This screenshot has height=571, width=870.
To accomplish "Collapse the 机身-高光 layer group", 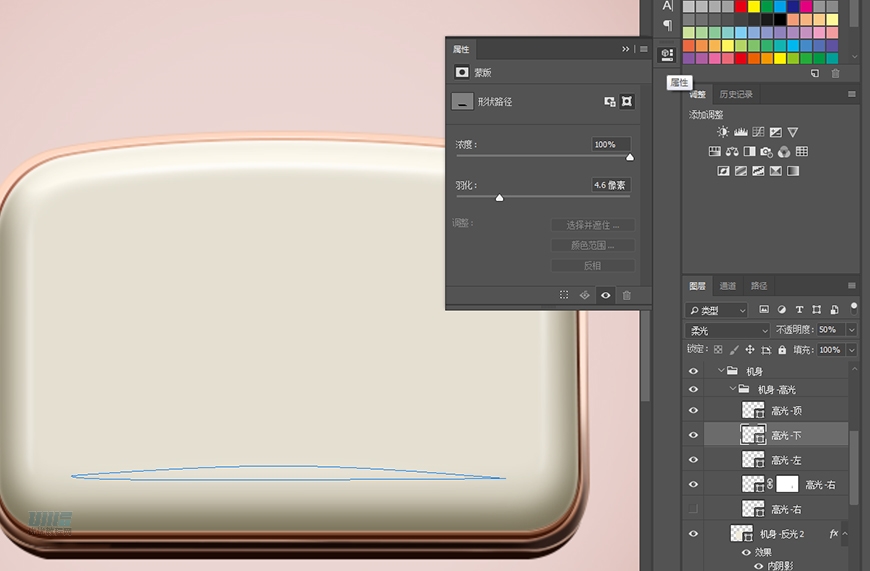I will 733,389.
